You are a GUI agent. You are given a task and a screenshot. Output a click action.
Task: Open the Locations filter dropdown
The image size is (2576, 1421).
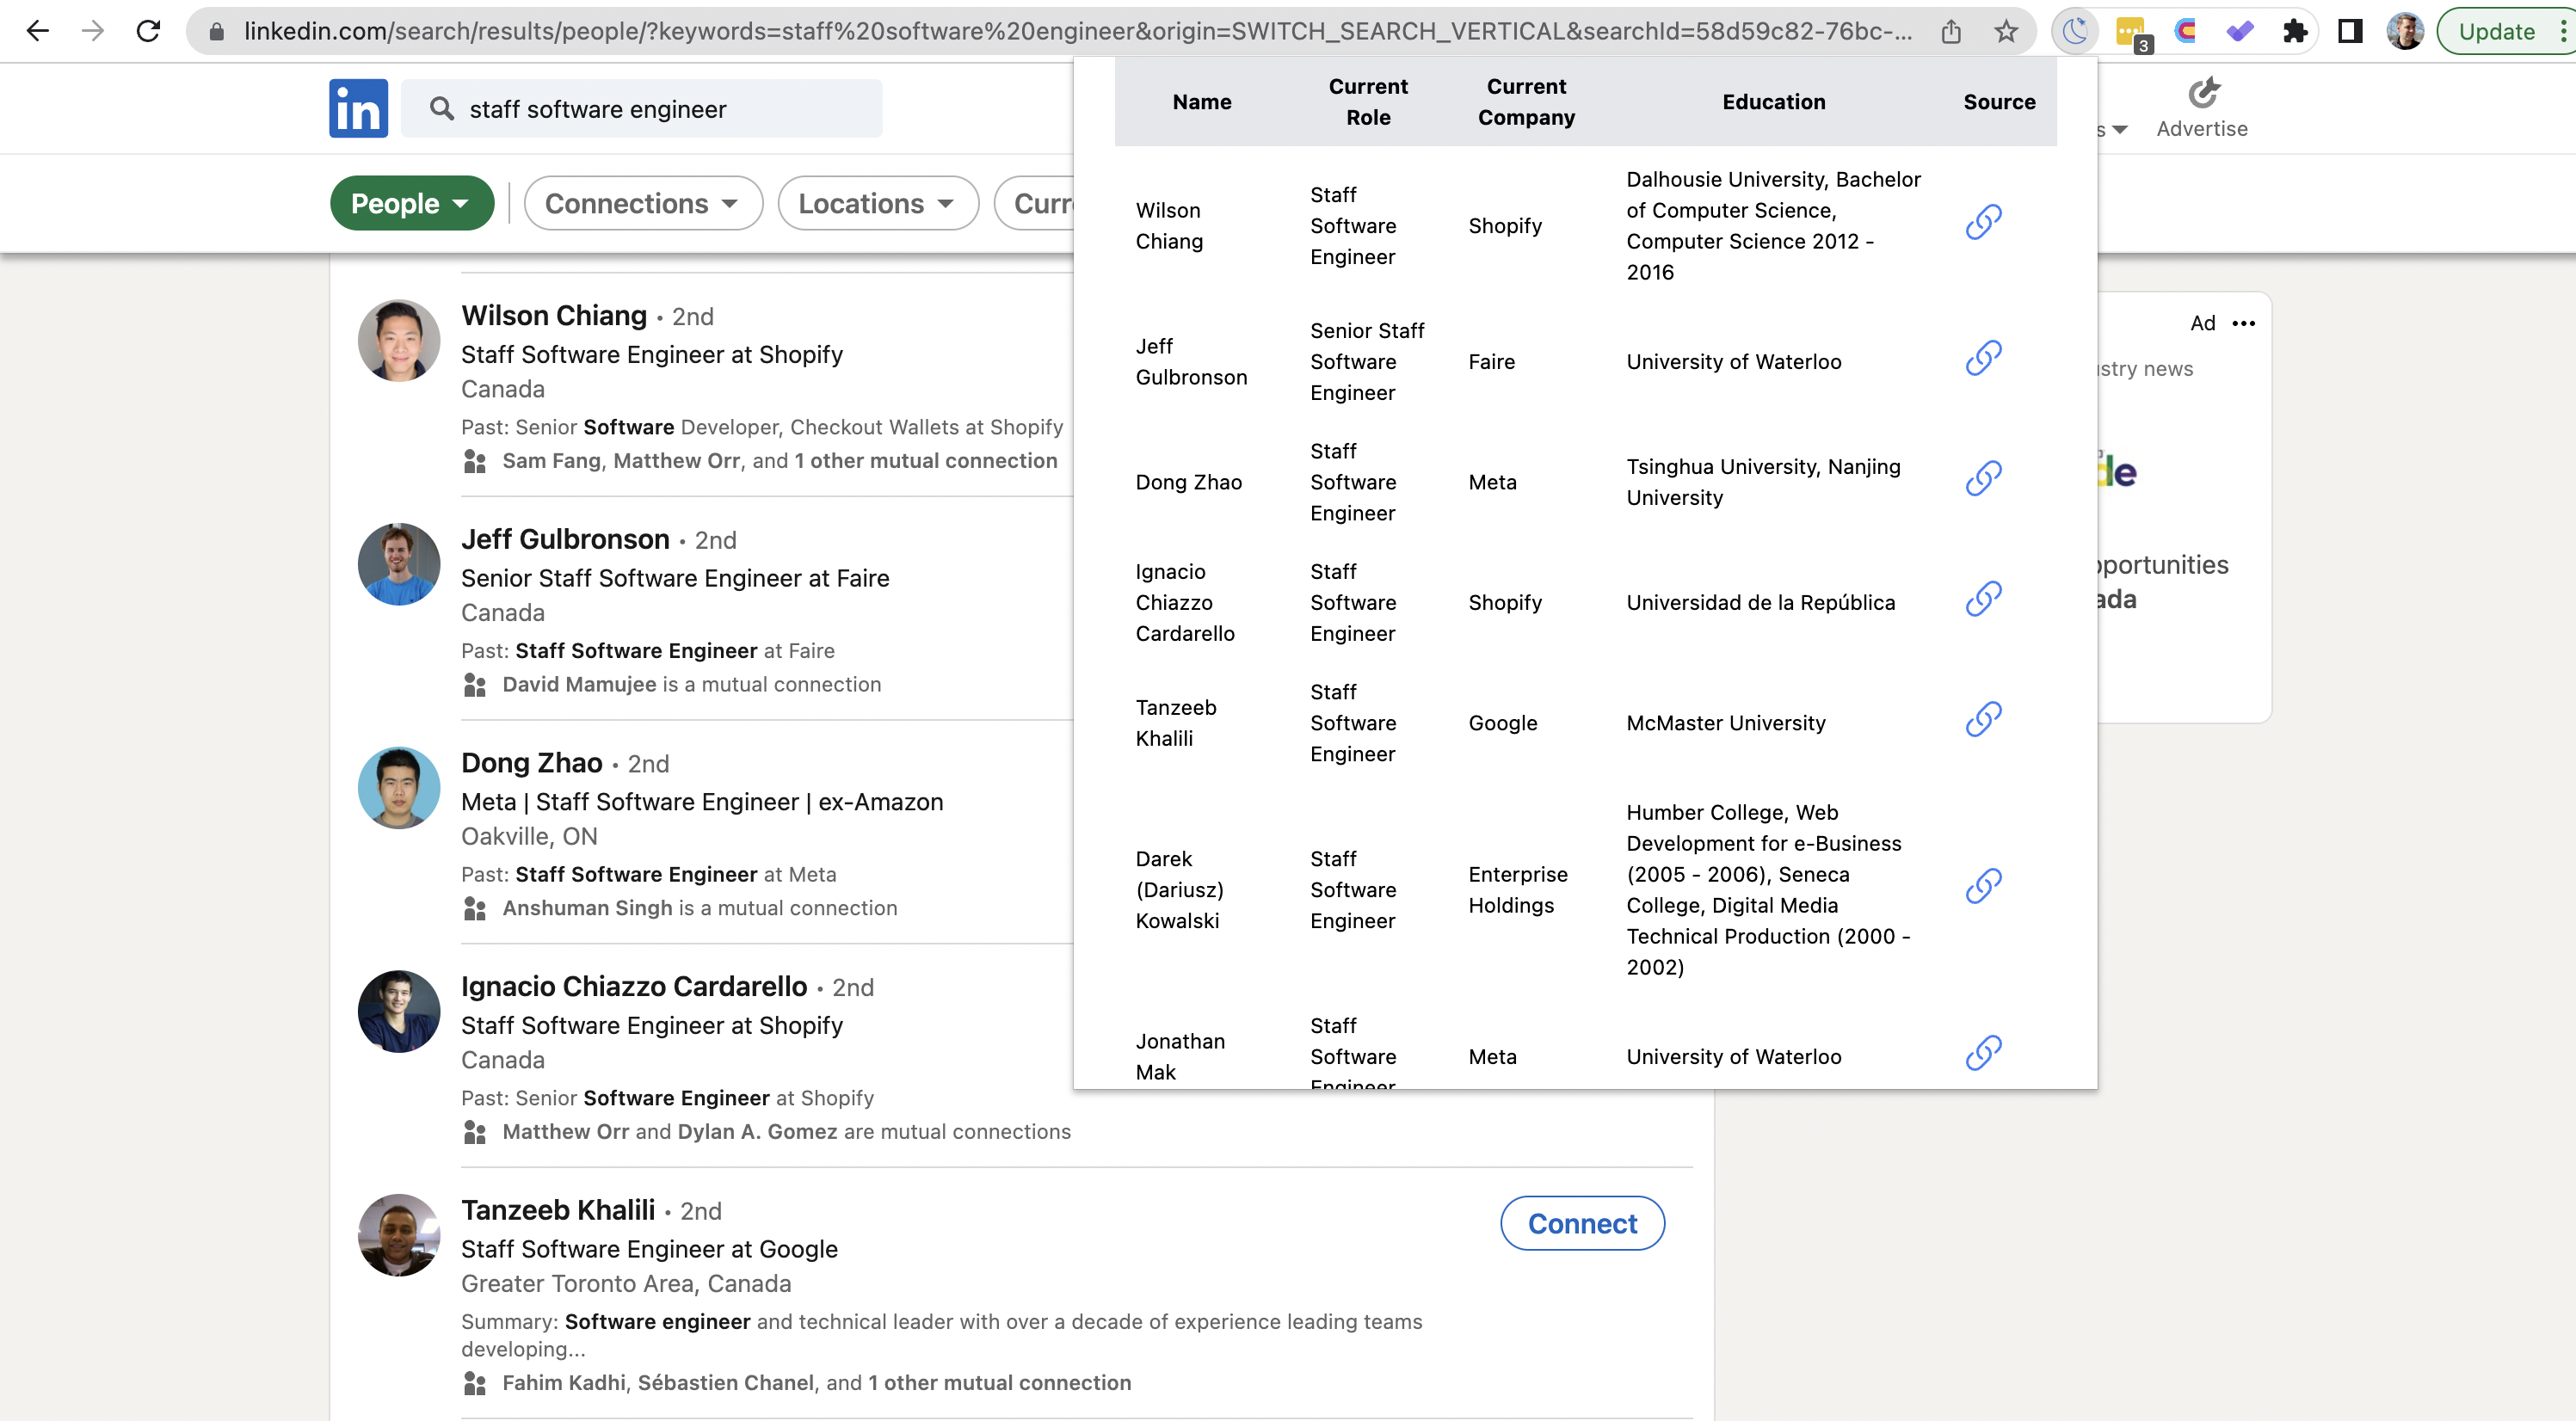tap(877, 203)
